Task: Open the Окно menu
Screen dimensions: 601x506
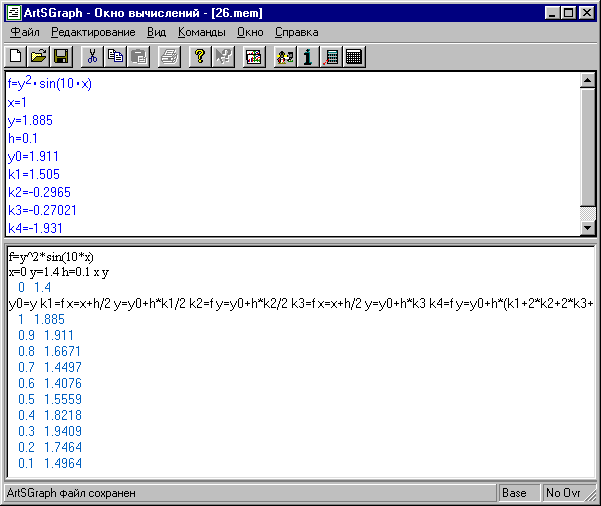Action: point(250,33)
